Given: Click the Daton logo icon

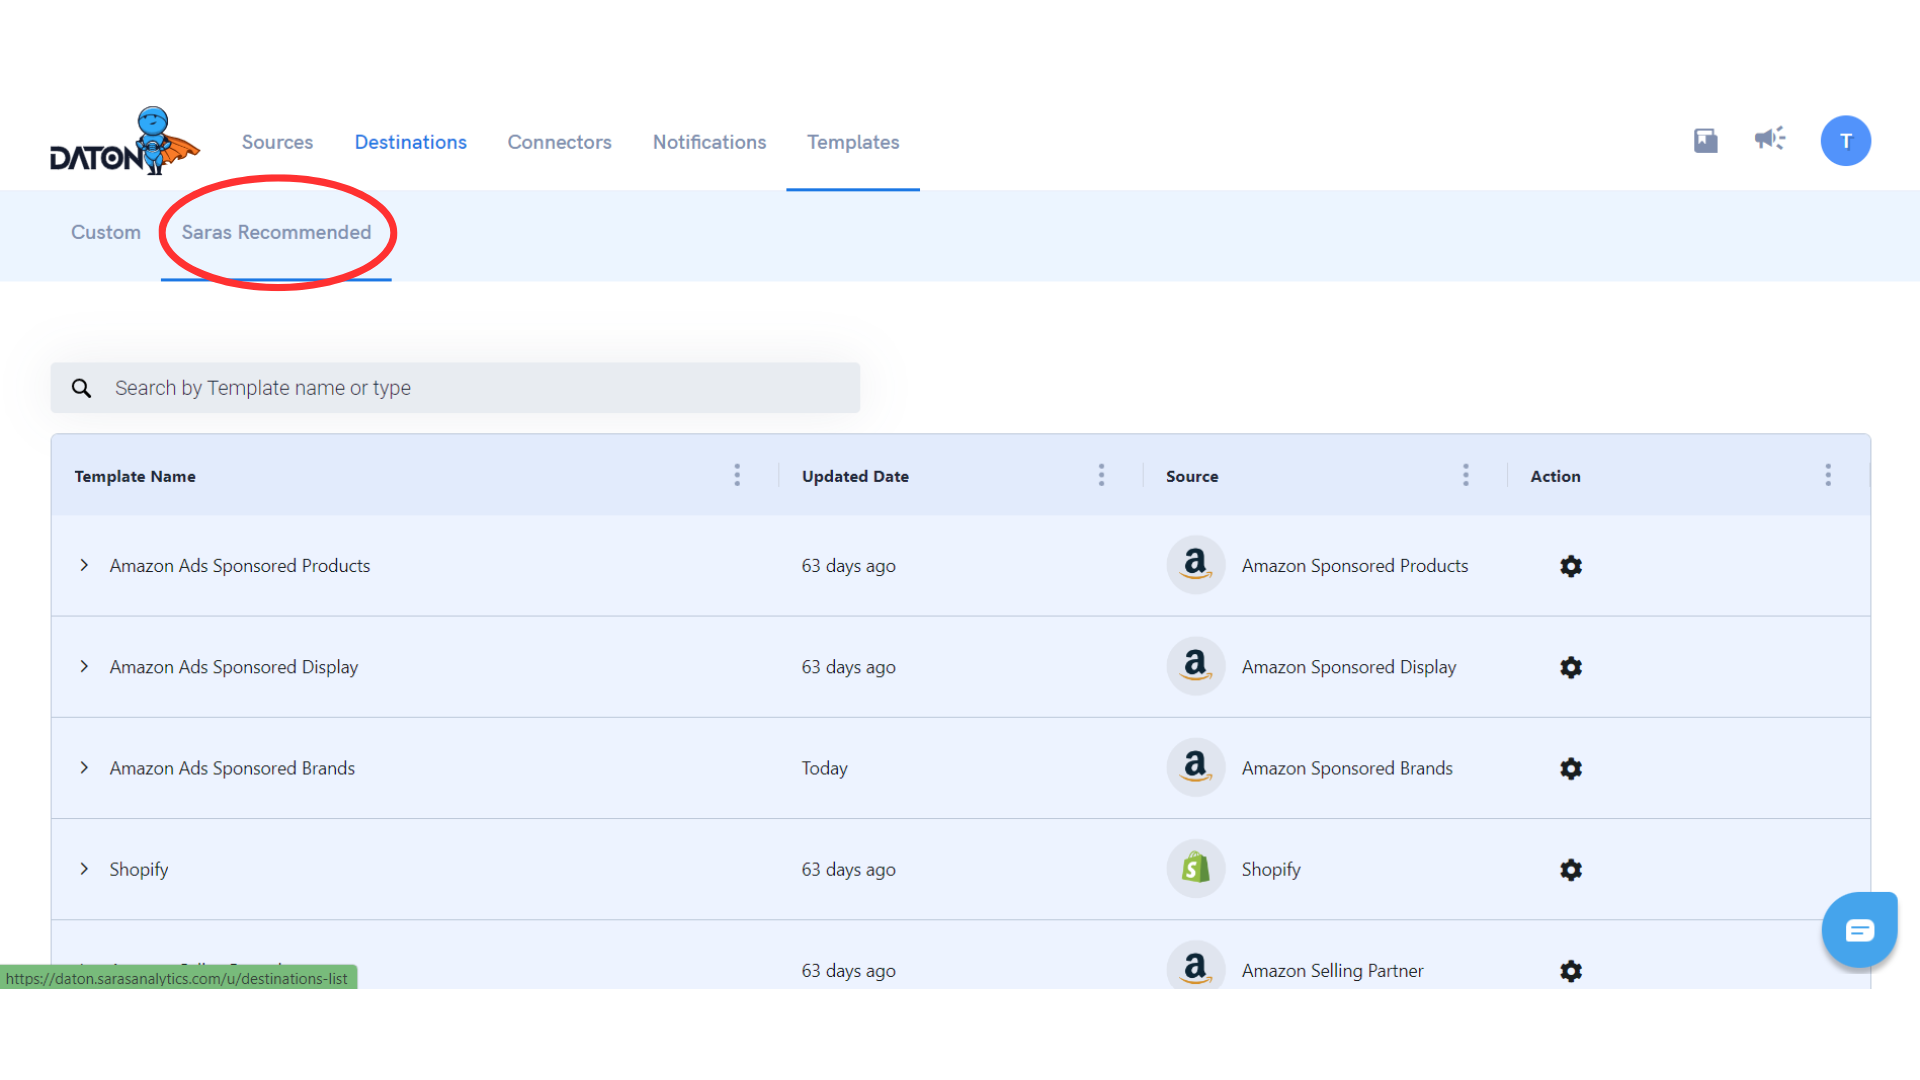Looking at the screenshot, I should (124, 142).
